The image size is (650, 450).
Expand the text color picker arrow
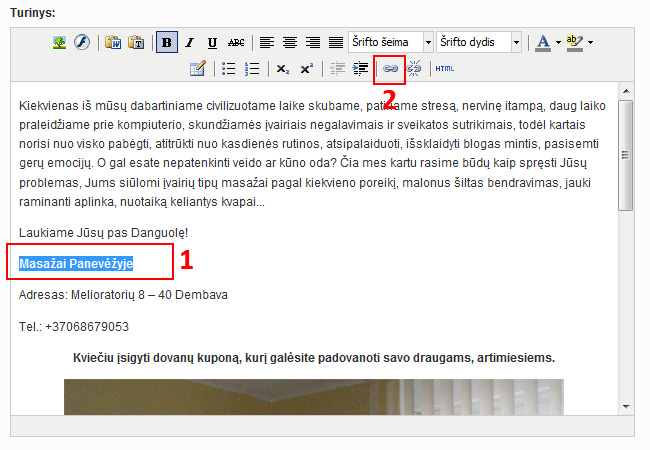(x=558, y=42)
